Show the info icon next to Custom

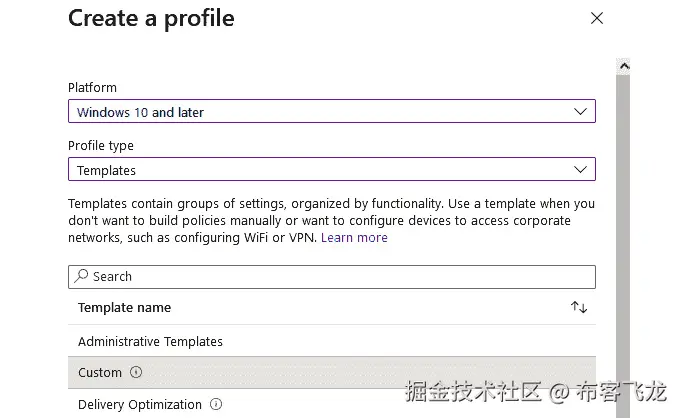click(136, 372)
